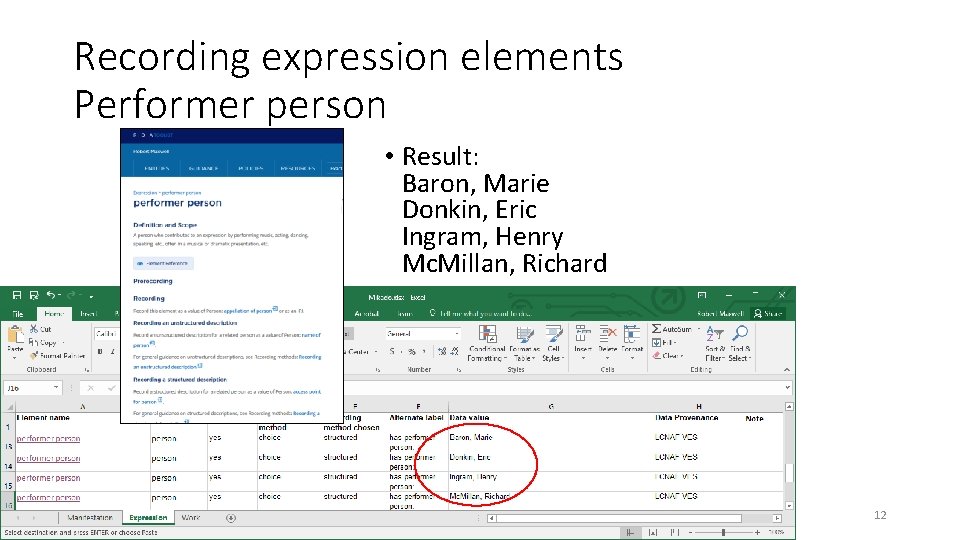Viewport: 960px width, 540px height.
Task: Select the Expression sheet tab
Action: (x=148, y=518)
